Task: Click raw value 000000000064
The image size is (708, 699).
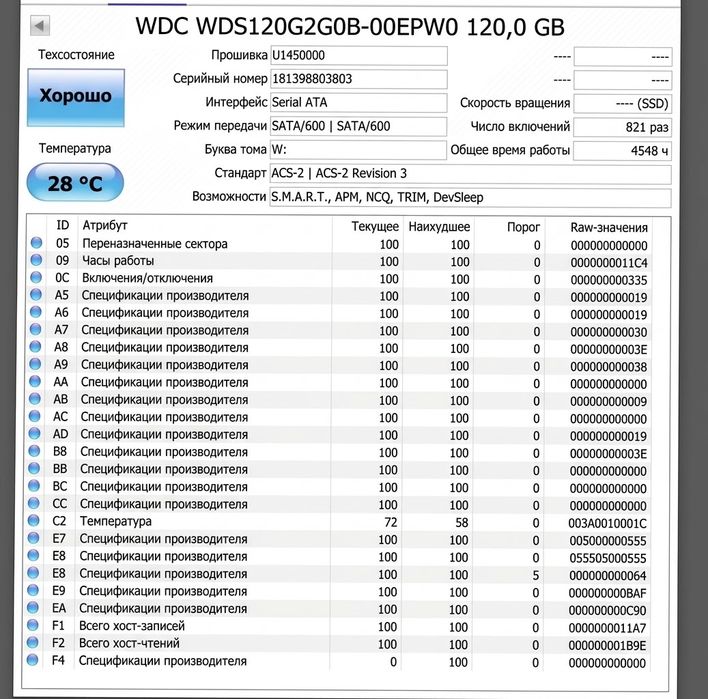Action: point(608,576)
